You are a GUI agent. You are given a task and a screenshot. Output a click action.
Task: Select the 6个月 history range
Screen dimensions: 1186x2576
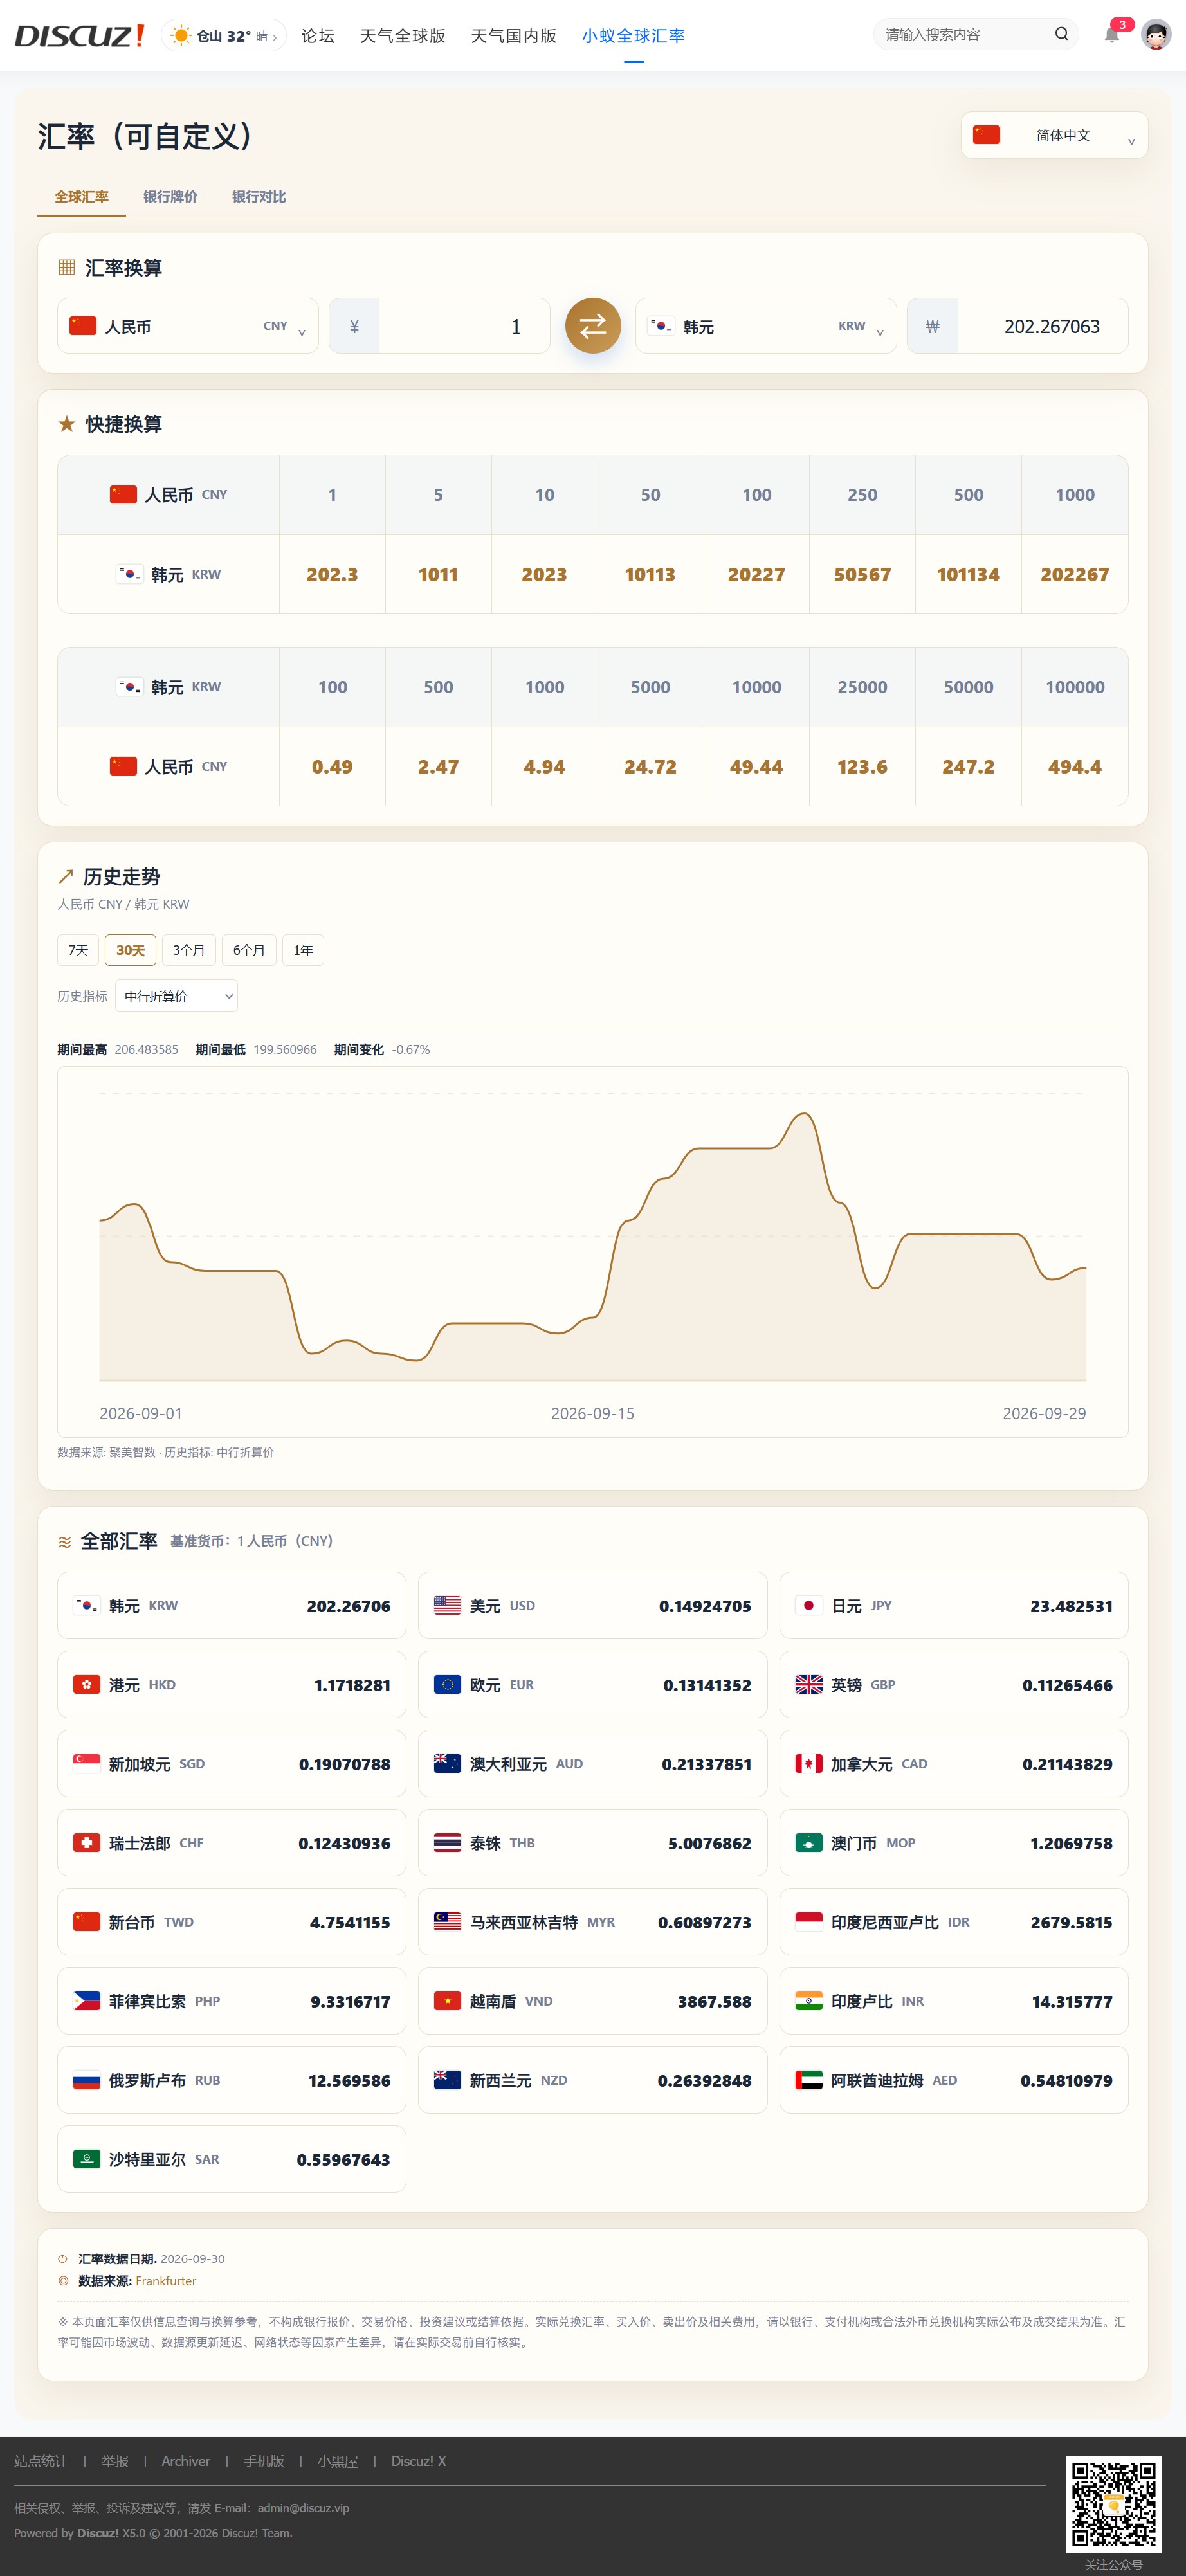[249, 950]
